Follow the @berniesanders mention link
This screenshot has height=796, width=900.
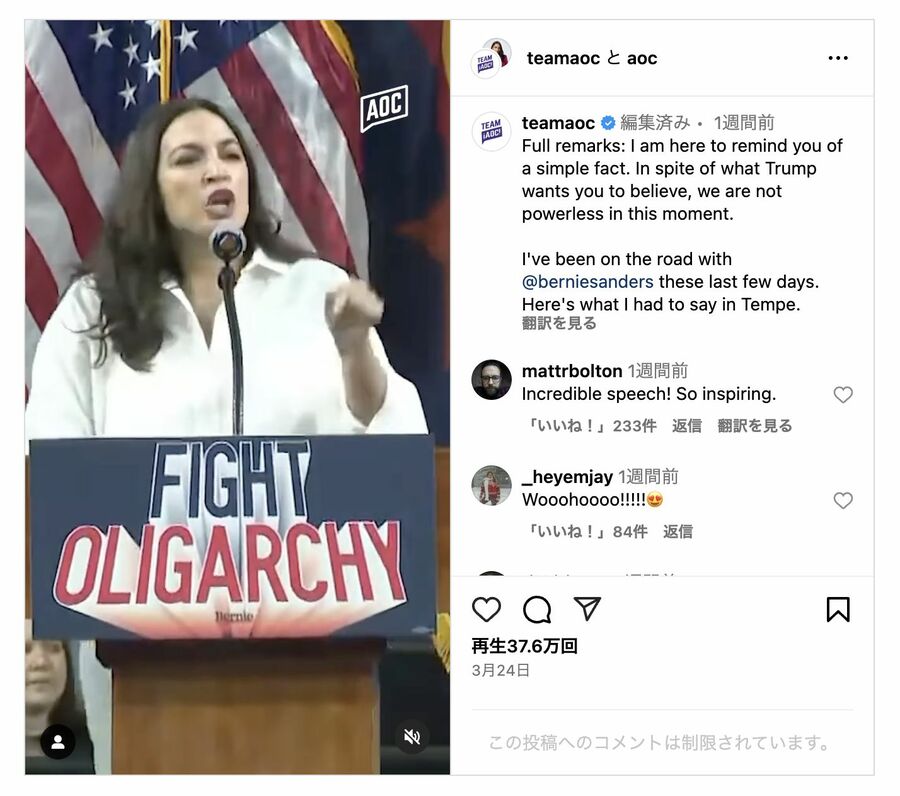(587, 282)
